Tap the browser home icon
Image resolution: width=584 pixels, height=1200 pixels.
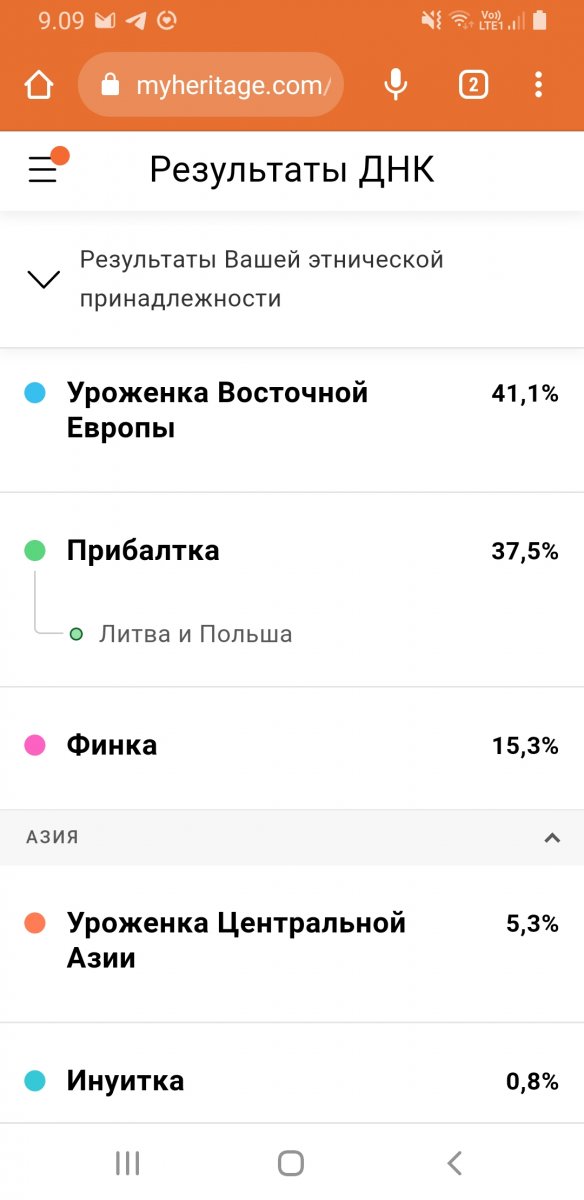click(39, 86)
